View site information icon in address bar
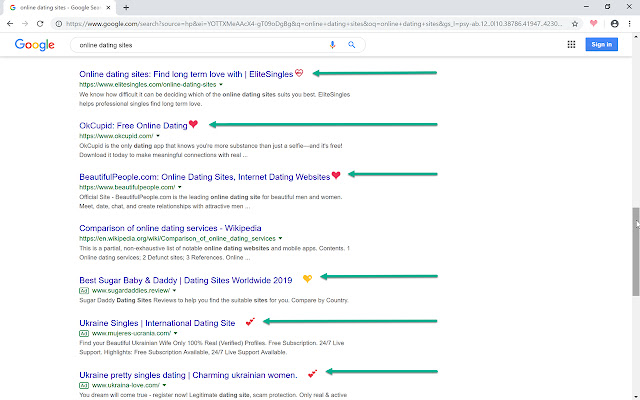 point(59,24)
